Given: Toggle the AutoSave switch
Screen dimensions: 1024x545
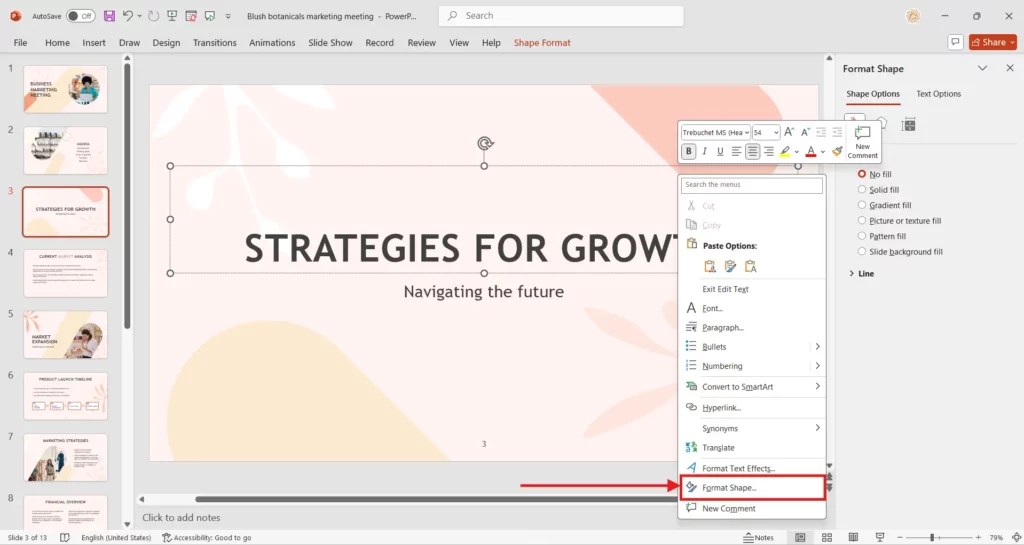Looking at the screenshot, I should tap(80, 16).
